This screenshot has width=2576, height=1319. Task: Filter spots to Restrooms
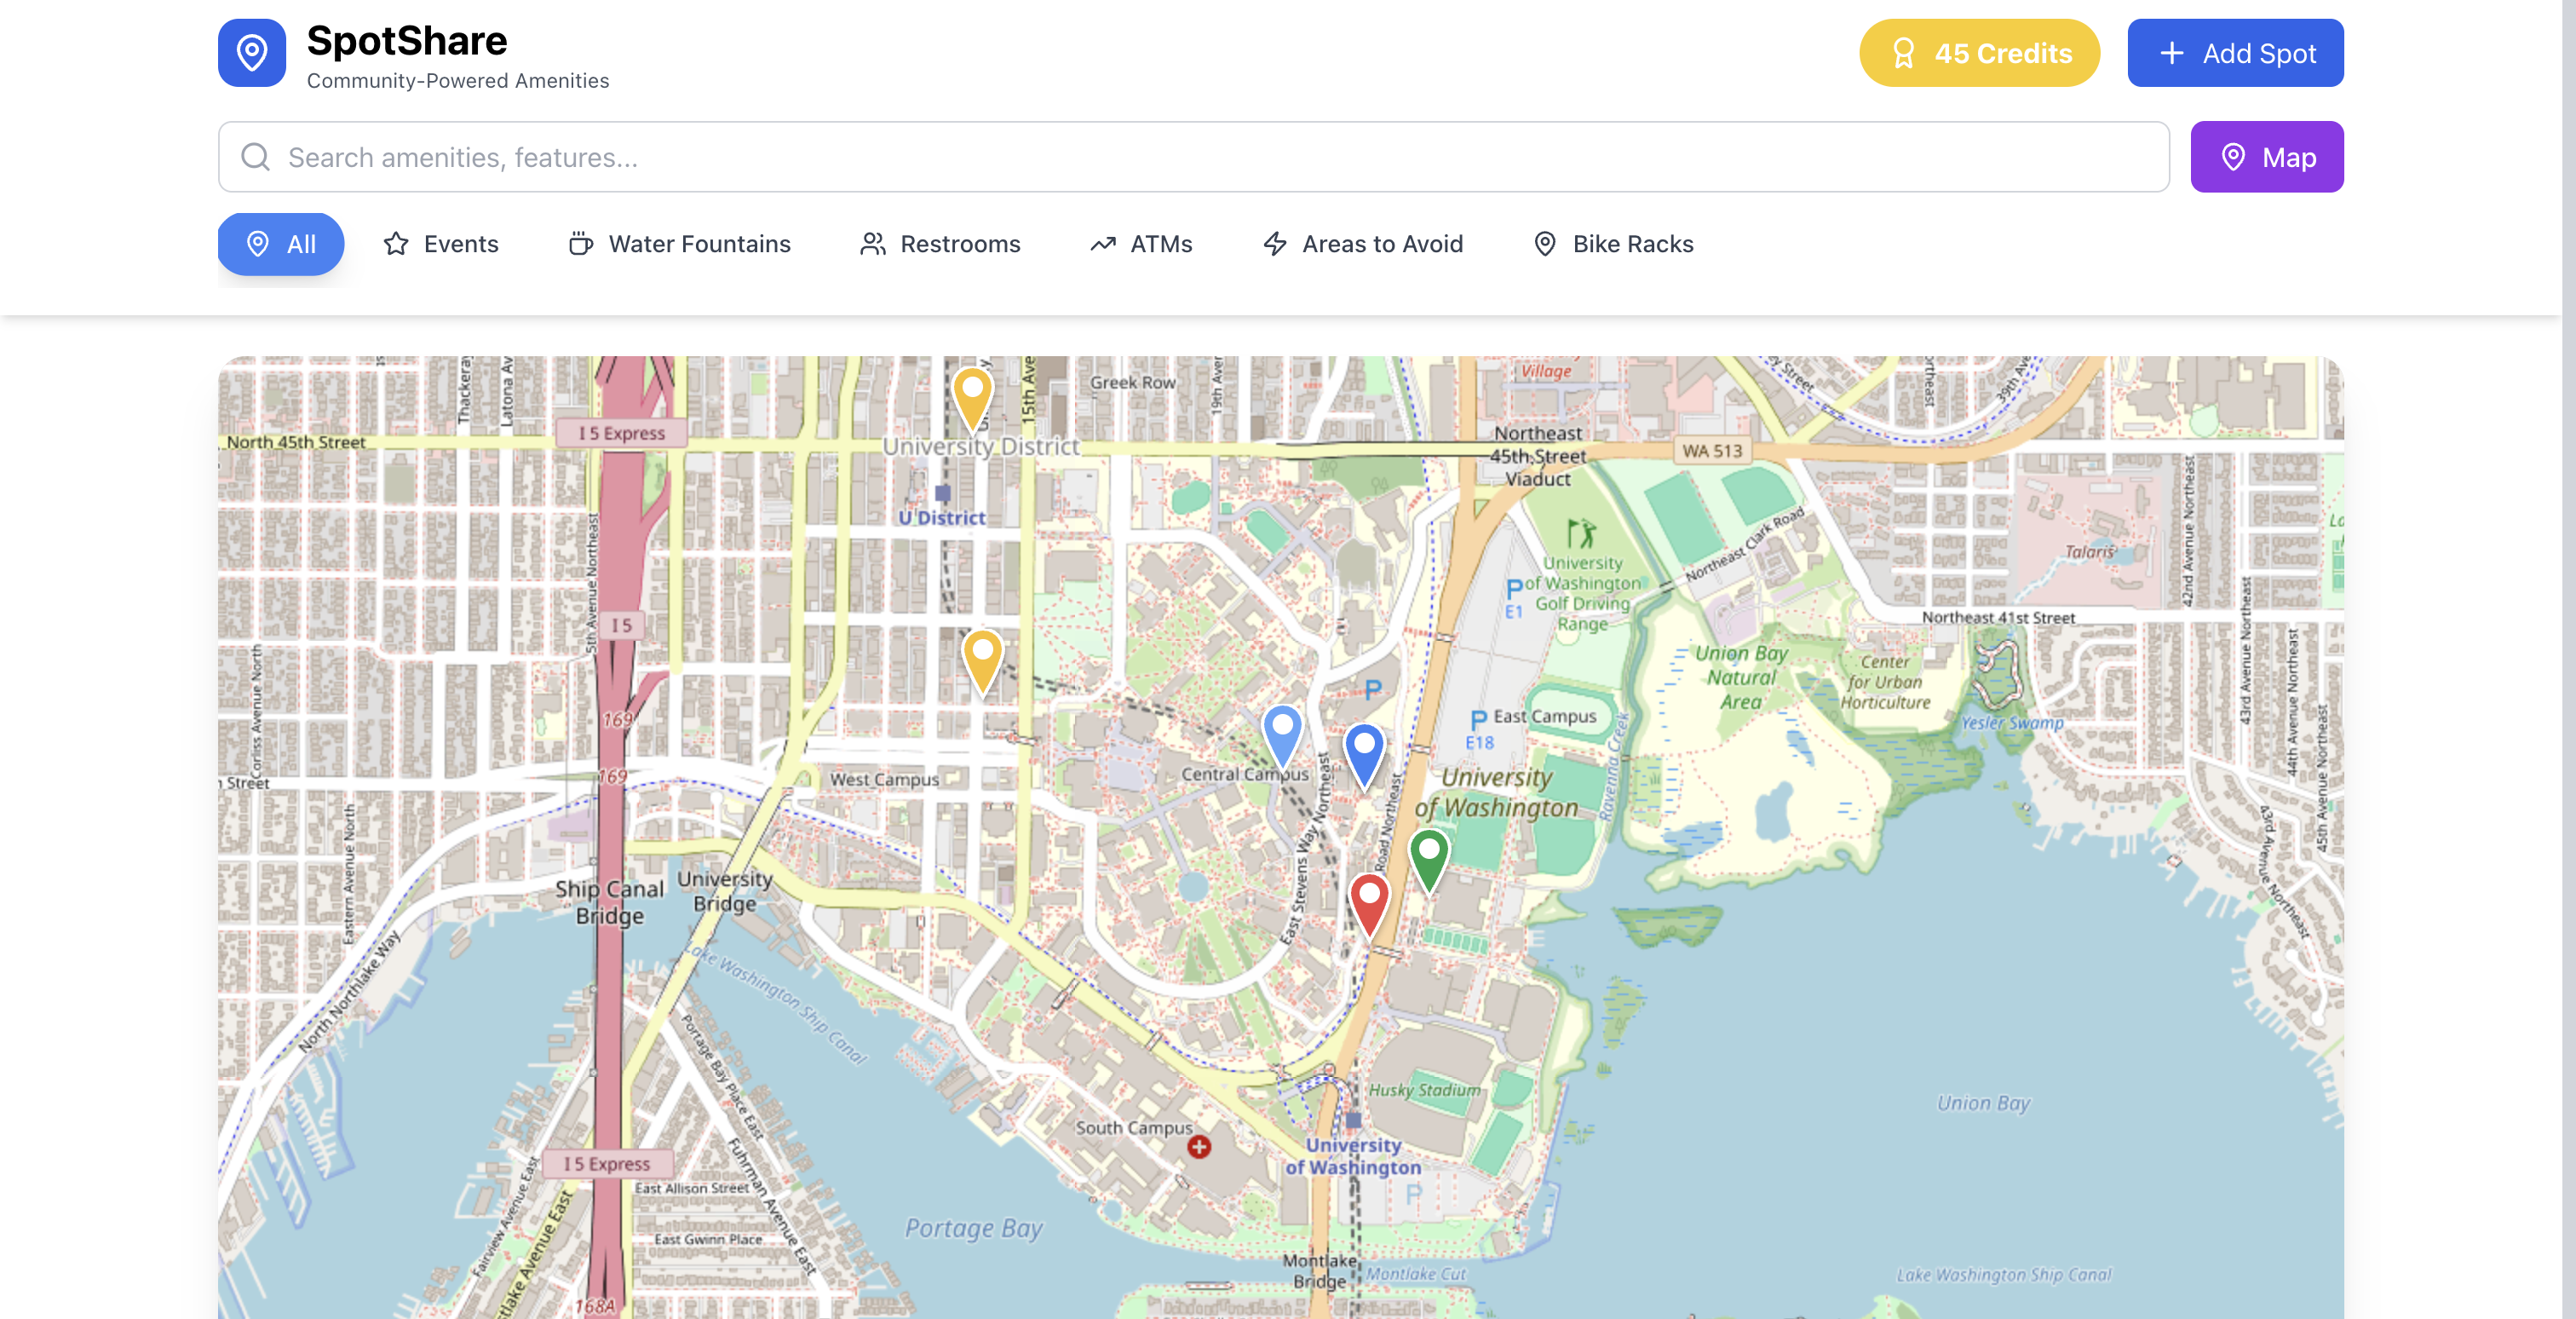click(940, 244)
